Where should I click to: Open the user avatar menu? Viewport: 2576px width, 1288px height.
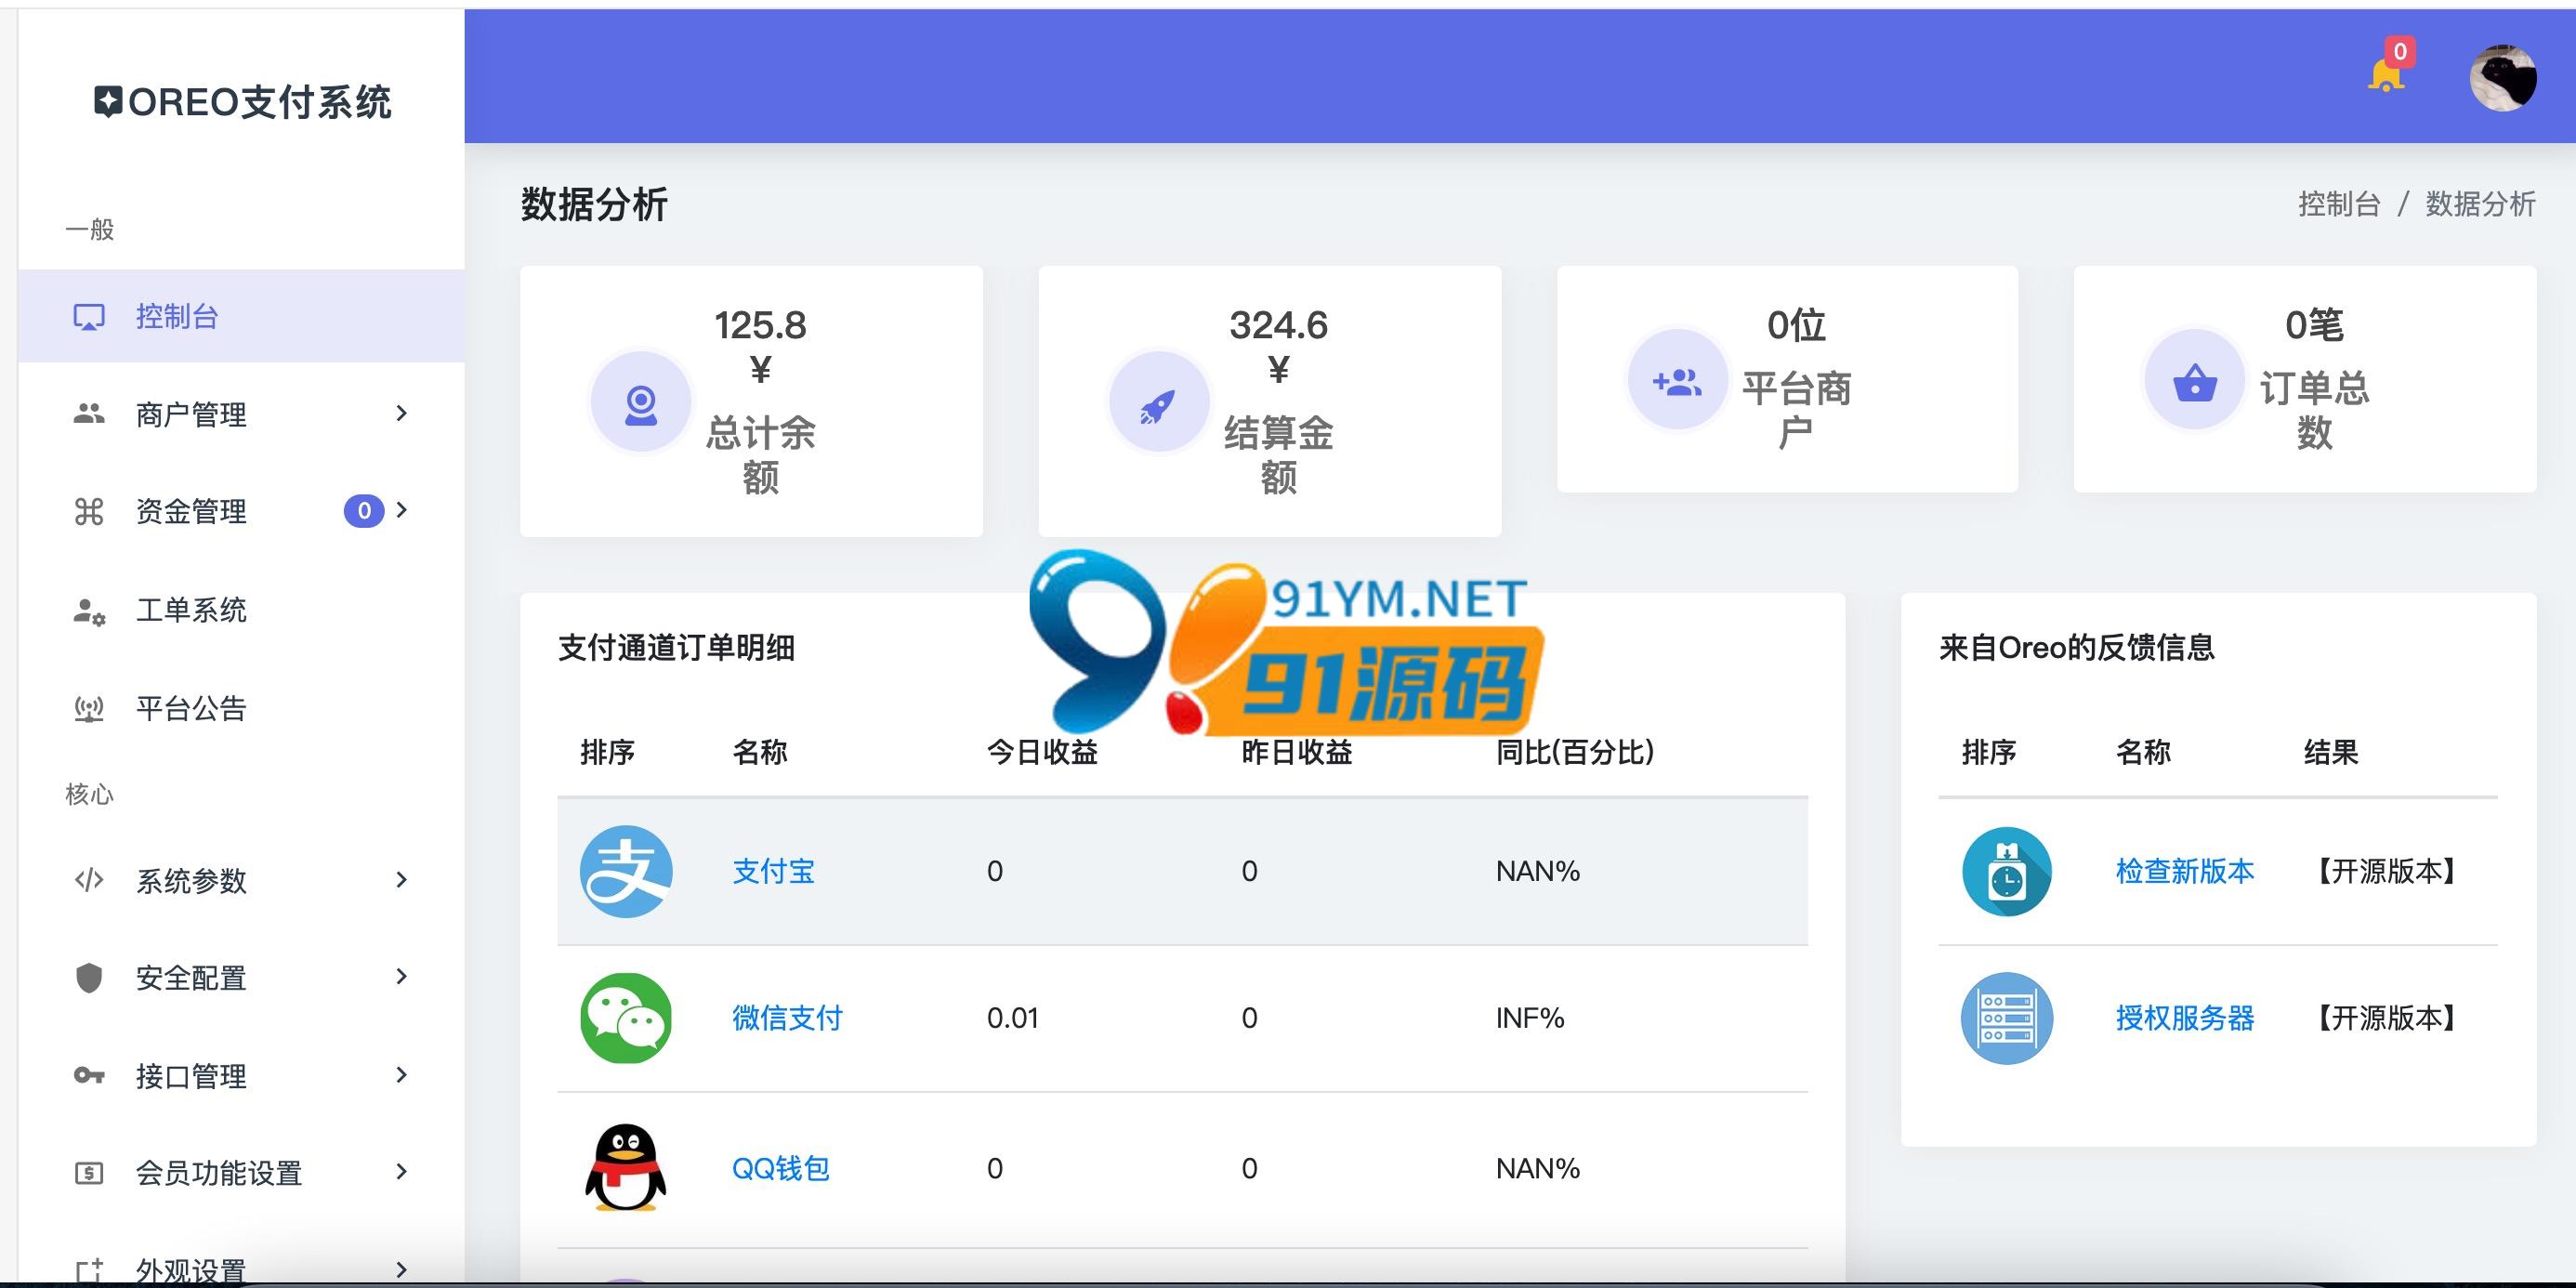(x=2503, y=77)
